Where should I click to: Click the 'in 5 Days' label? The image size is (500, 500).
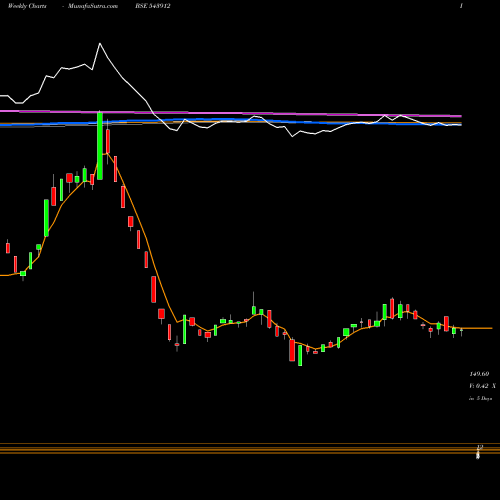click(480, 398)
